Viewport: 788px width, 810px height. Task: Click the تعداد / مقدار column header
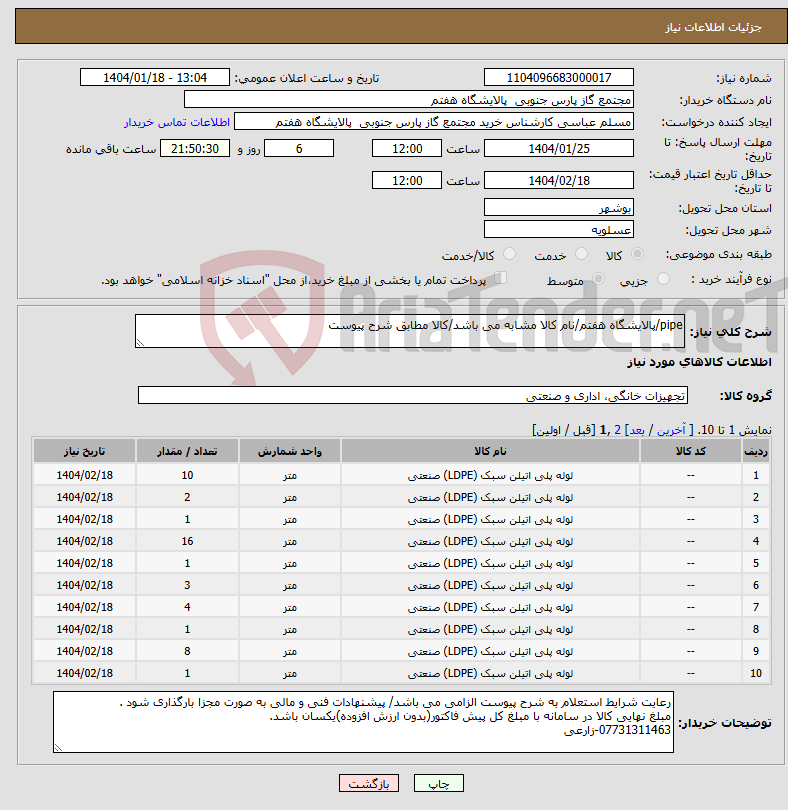point(187,451)
